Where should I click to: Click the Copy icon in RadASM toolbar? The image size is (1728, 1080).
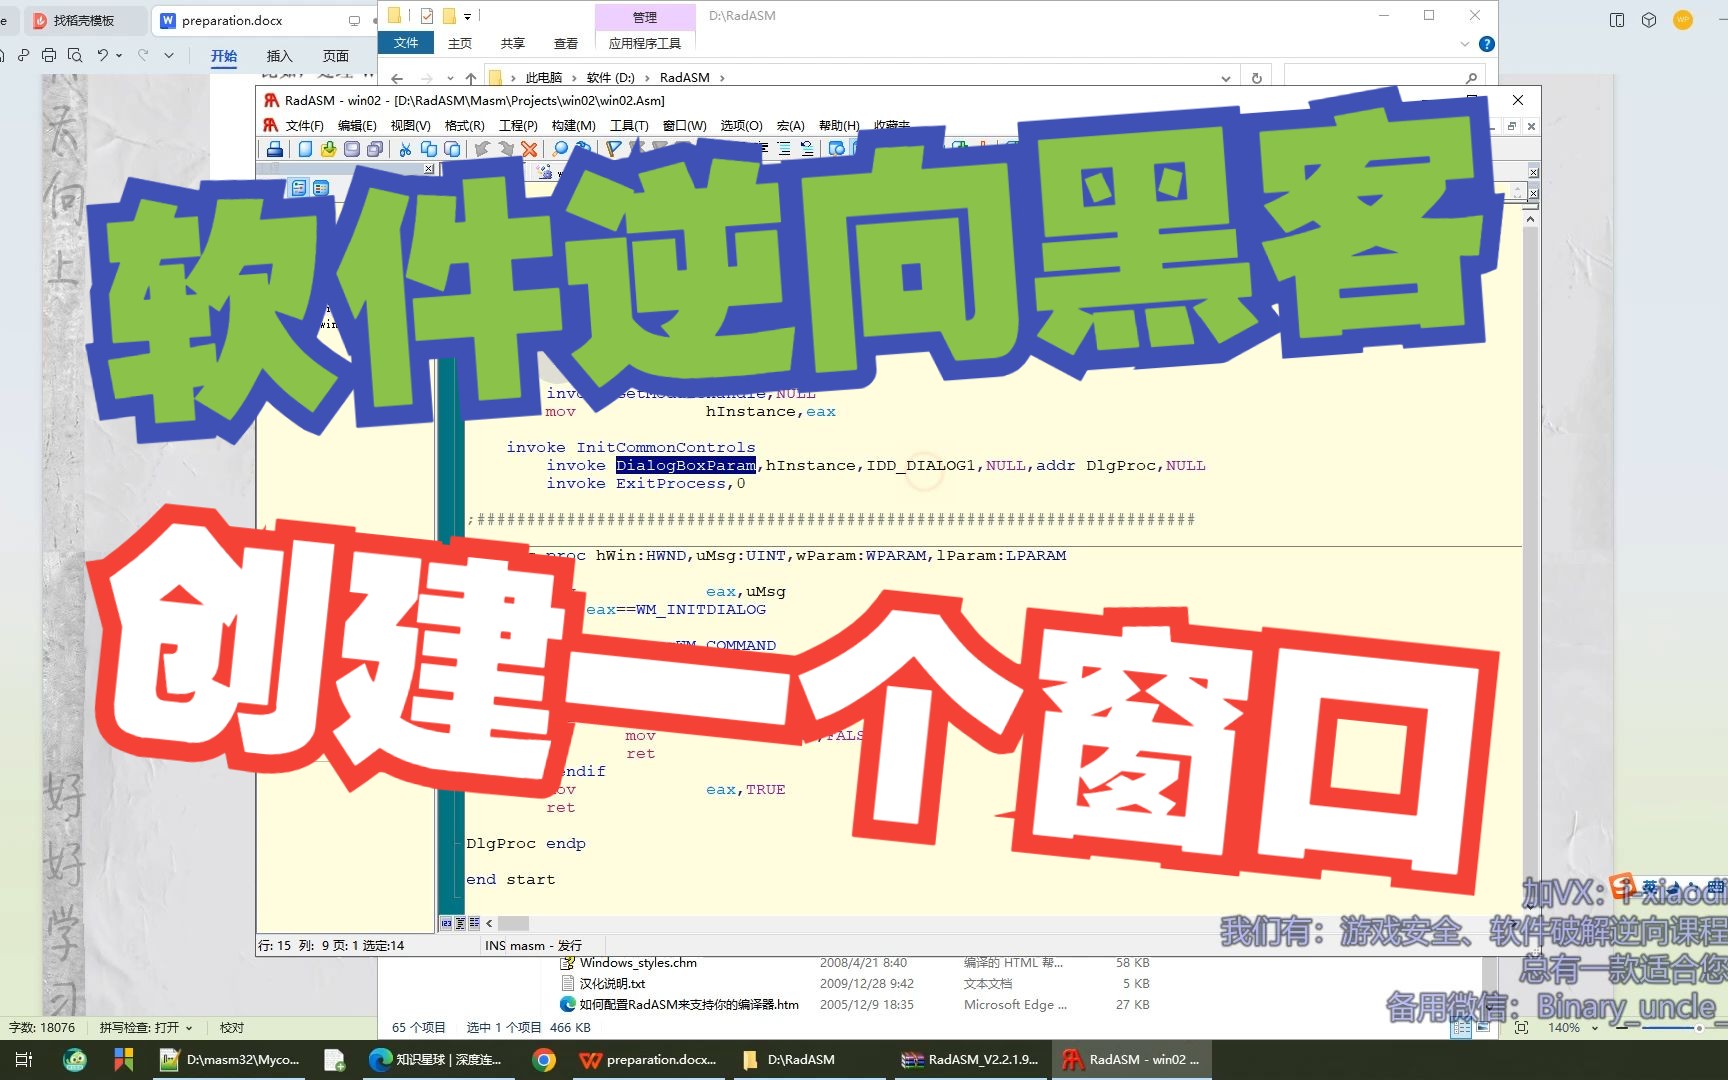(x=429, y=149)
